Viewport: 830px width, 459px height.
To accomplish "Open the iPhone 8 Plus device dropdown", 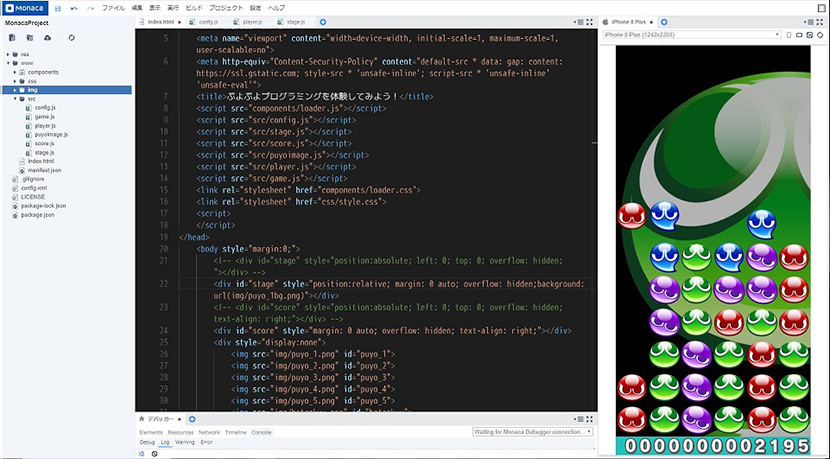I will [692, 35].
